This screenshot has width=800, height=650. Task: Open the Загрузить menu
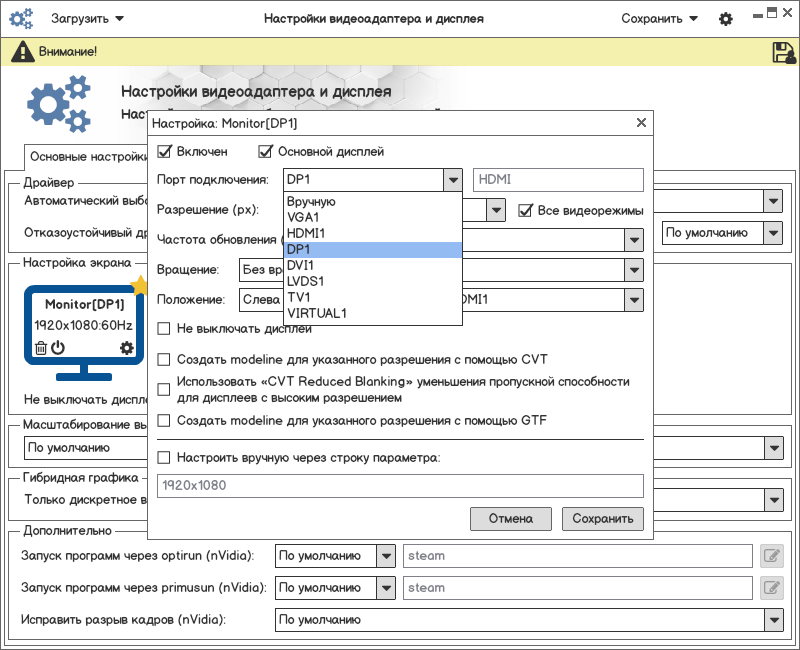[88, 19]
